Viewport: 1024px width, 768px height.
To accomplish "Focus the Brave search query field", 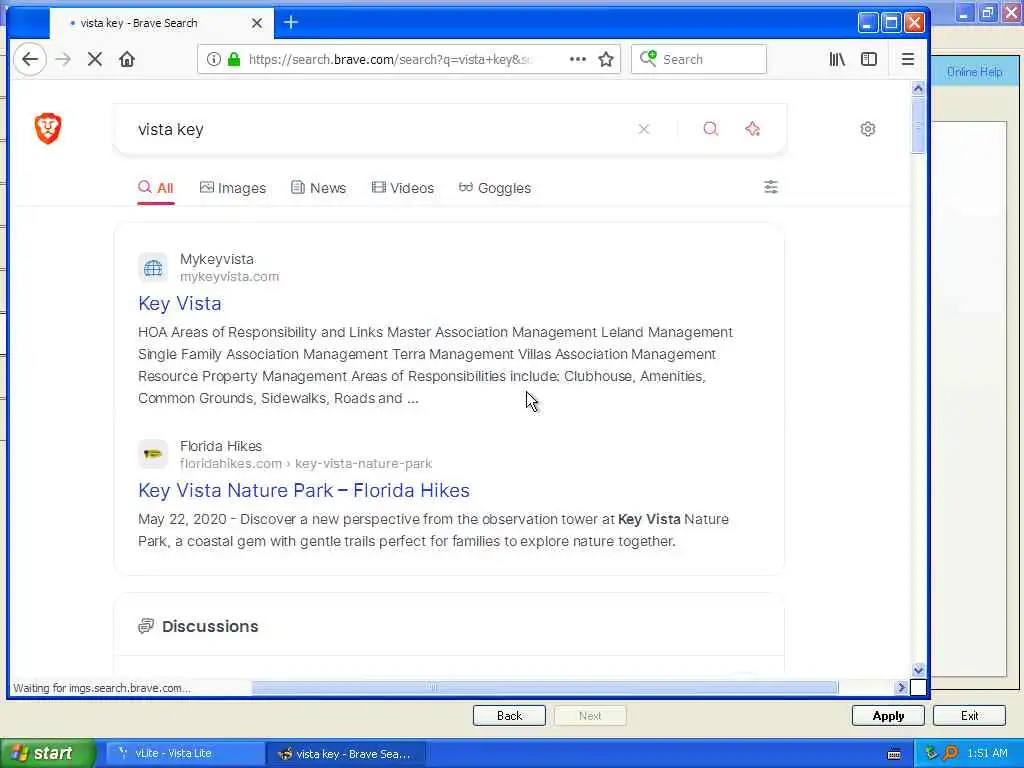I will [x=379, y=129].
